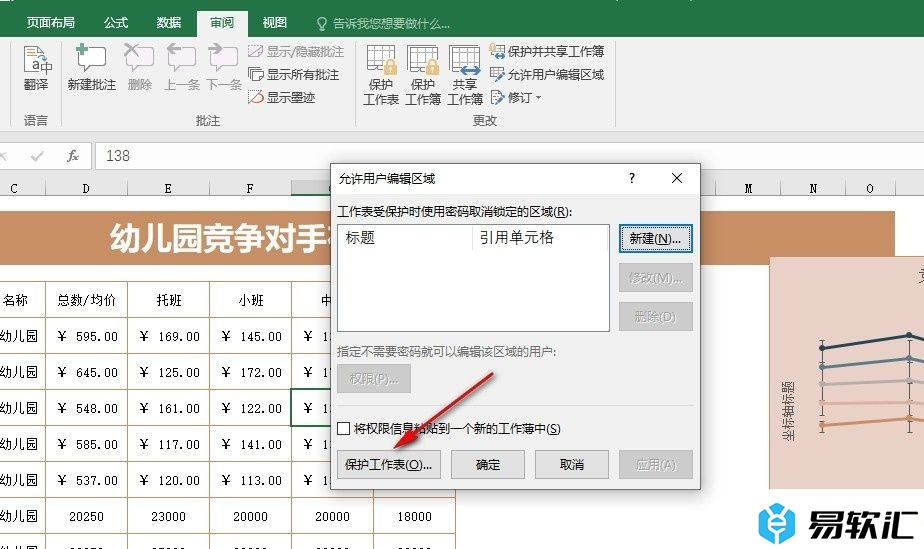Click New (新建(N)...) button in dialog
This screenshot has height=549, width=924.
click(655, 239)
